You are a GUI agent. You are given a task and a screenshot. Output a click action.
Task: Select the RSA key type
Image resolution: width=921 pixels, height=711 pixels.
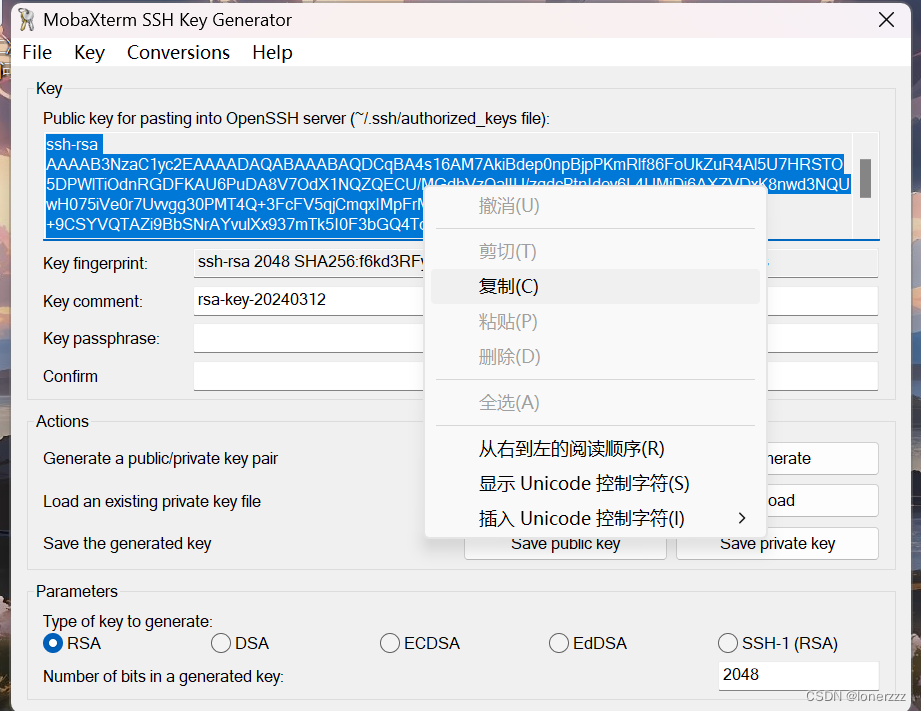tap(53, 643)
